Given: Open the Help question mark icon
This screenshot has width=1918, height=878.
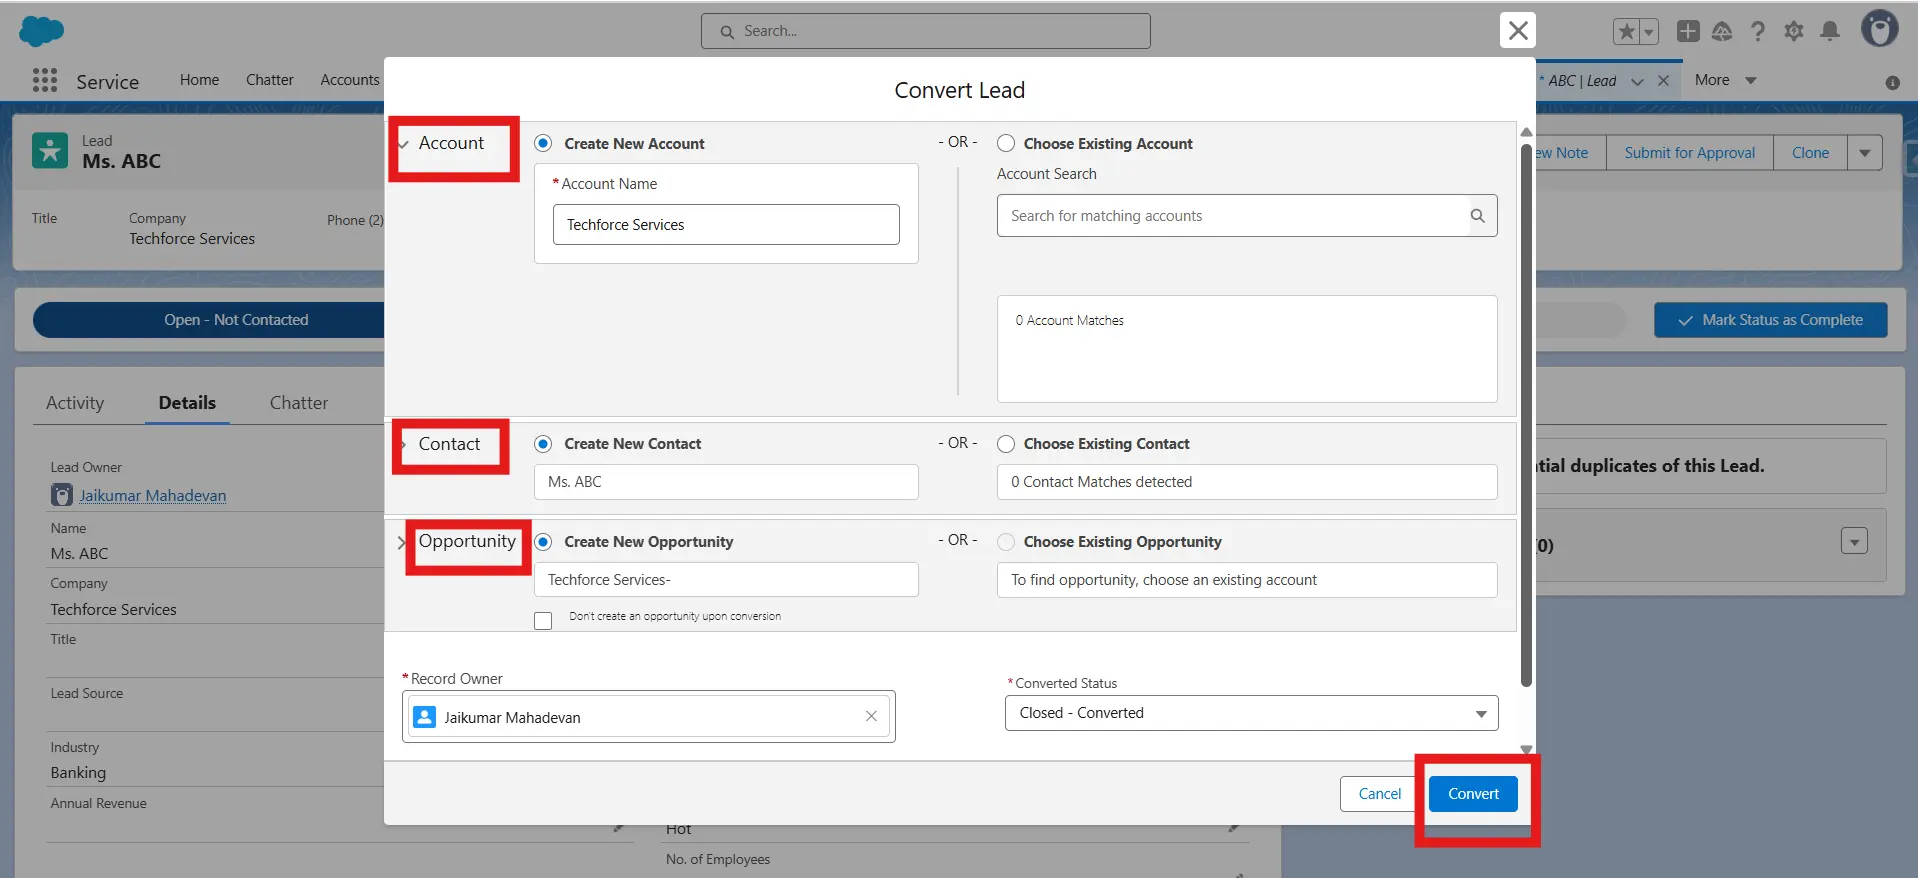Looking at the screenshot, I should 1757,32.
